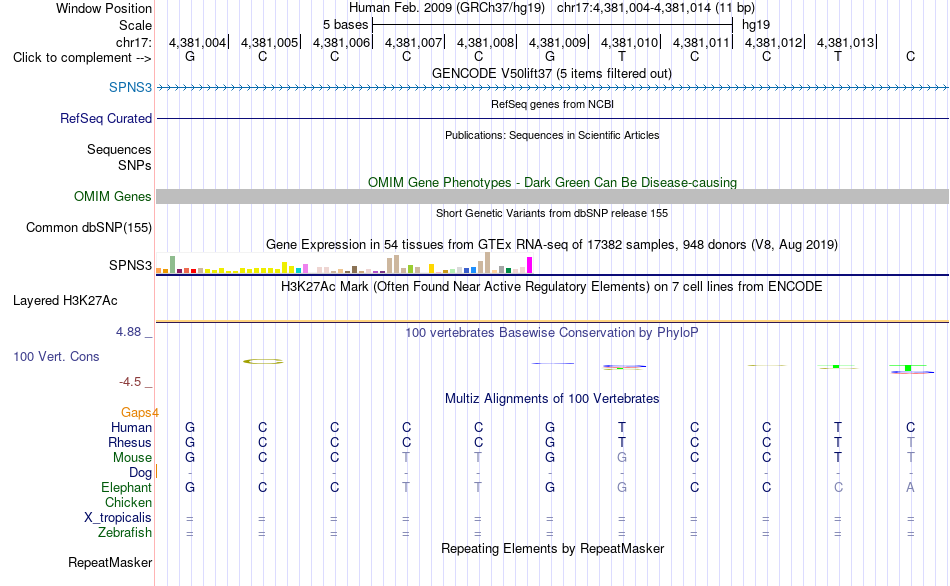This screenshot has width=950, height=586.
Task: Click 'Repeating Elements by RepeatMasker' title
Action: coord(553,548)
